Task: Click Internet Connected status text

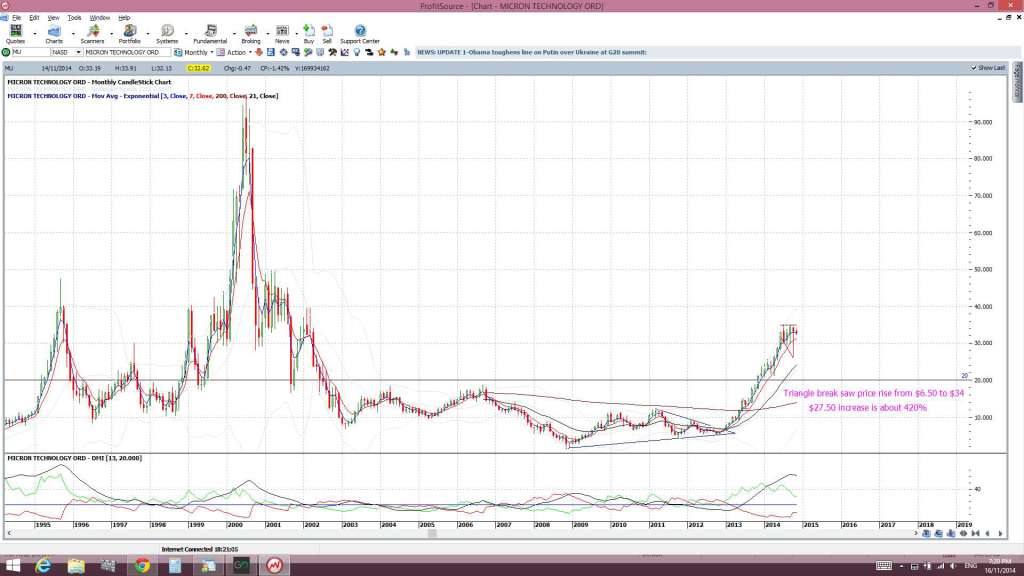Action: [x=200, y=550]
